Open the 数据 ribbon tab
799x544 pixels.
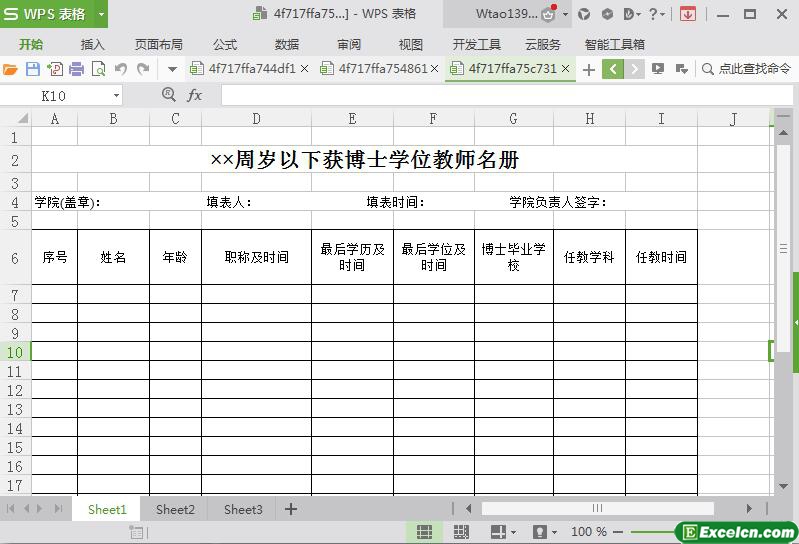coord(287,45)
